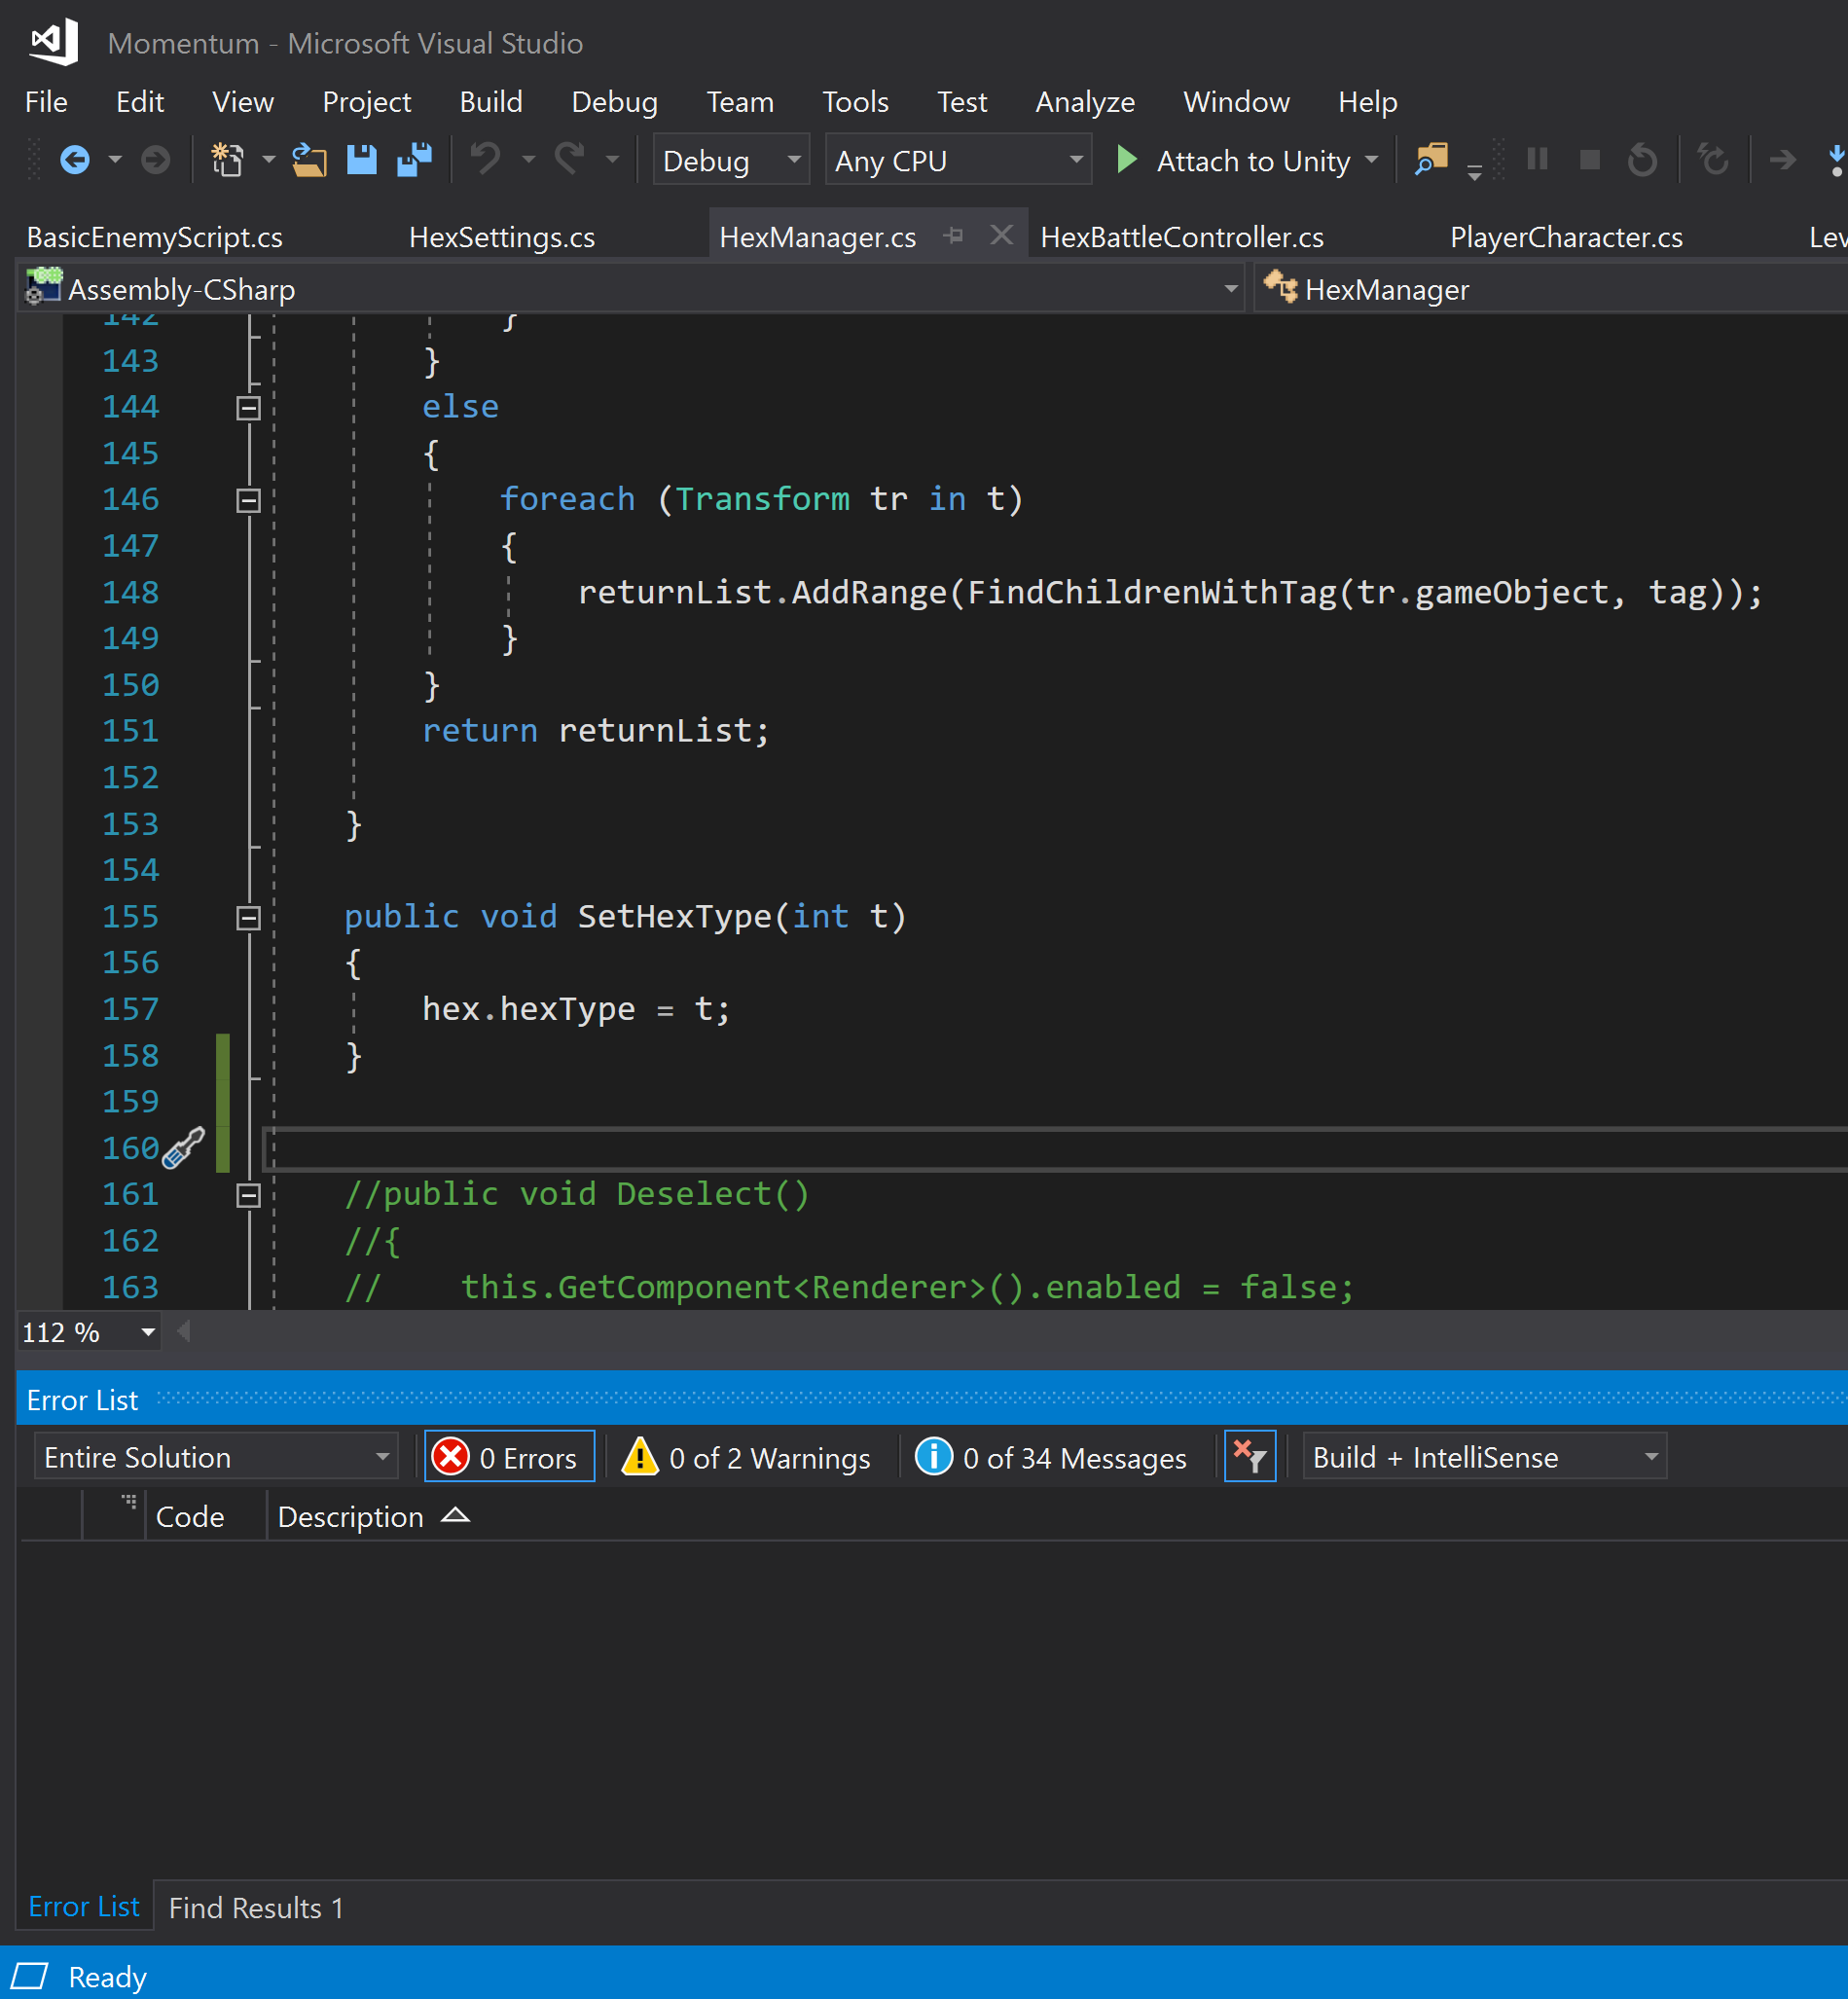Open the Help menu
The image size is (1848, 1999).
tap(1366, 102)
